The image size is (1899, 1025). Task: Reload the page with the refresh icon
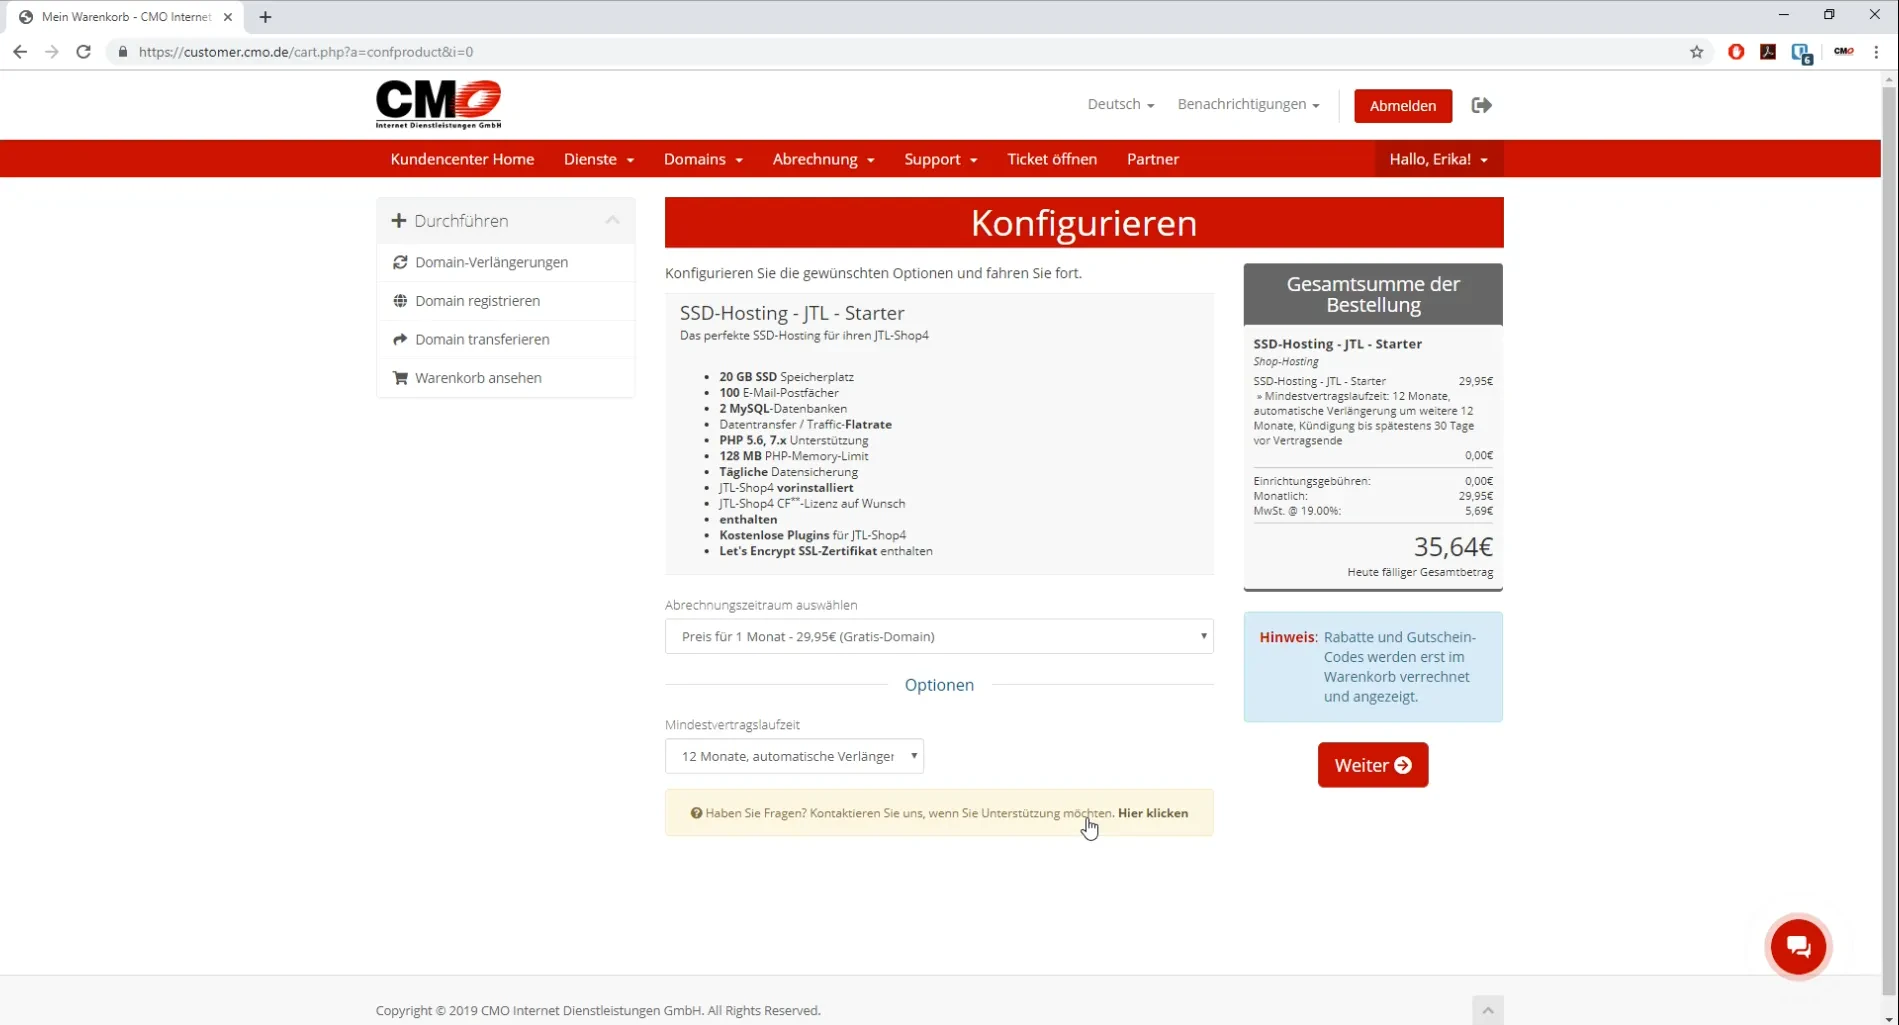click(x=84, y=52)
